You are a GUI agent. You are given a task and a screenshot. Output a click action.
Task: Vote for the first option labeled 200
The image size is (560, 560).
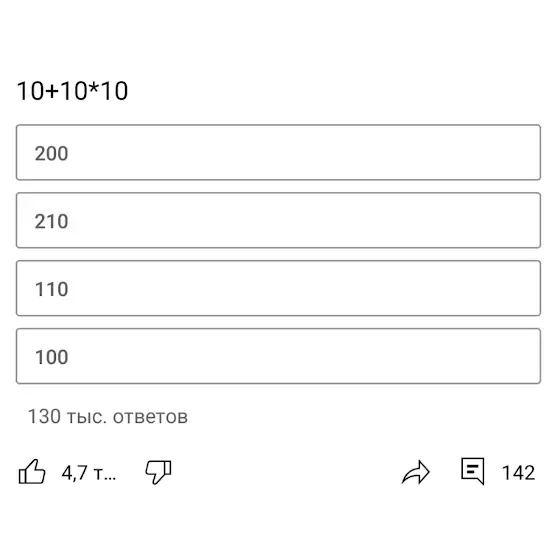point(278,152)
